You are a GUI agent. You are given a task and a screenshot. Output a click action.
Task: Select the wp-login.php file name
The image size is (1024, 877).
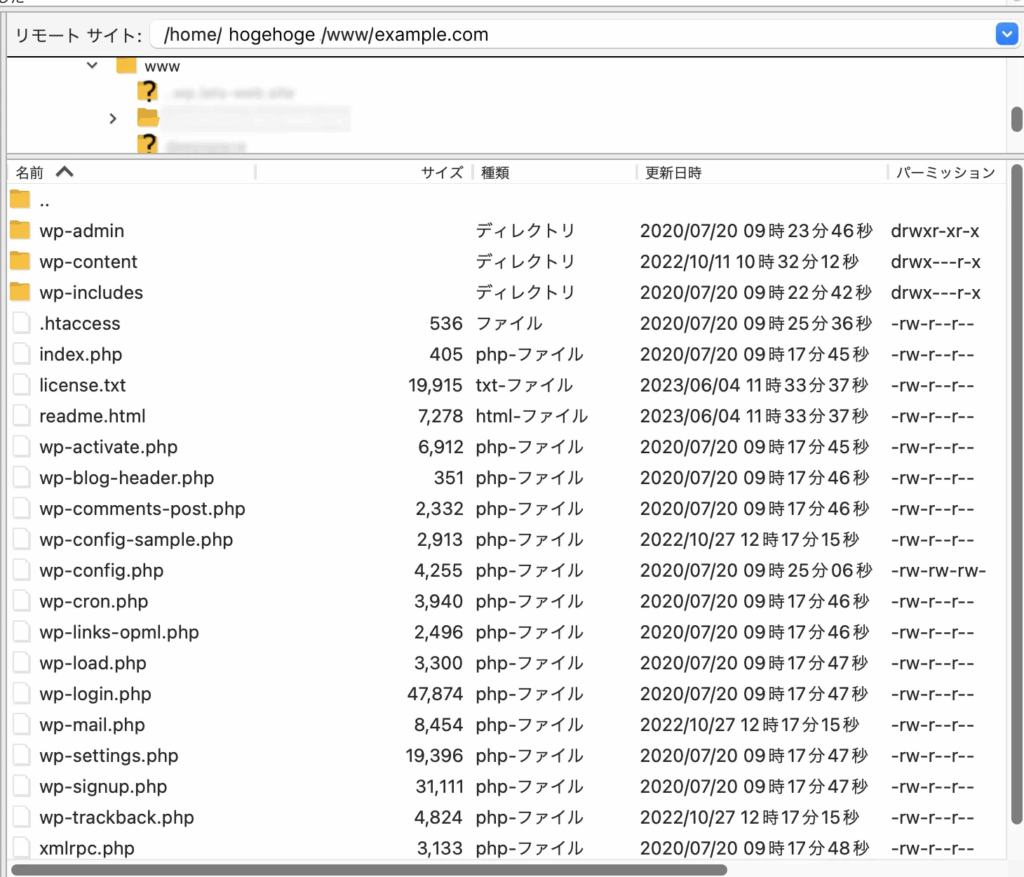coord(95,694)
